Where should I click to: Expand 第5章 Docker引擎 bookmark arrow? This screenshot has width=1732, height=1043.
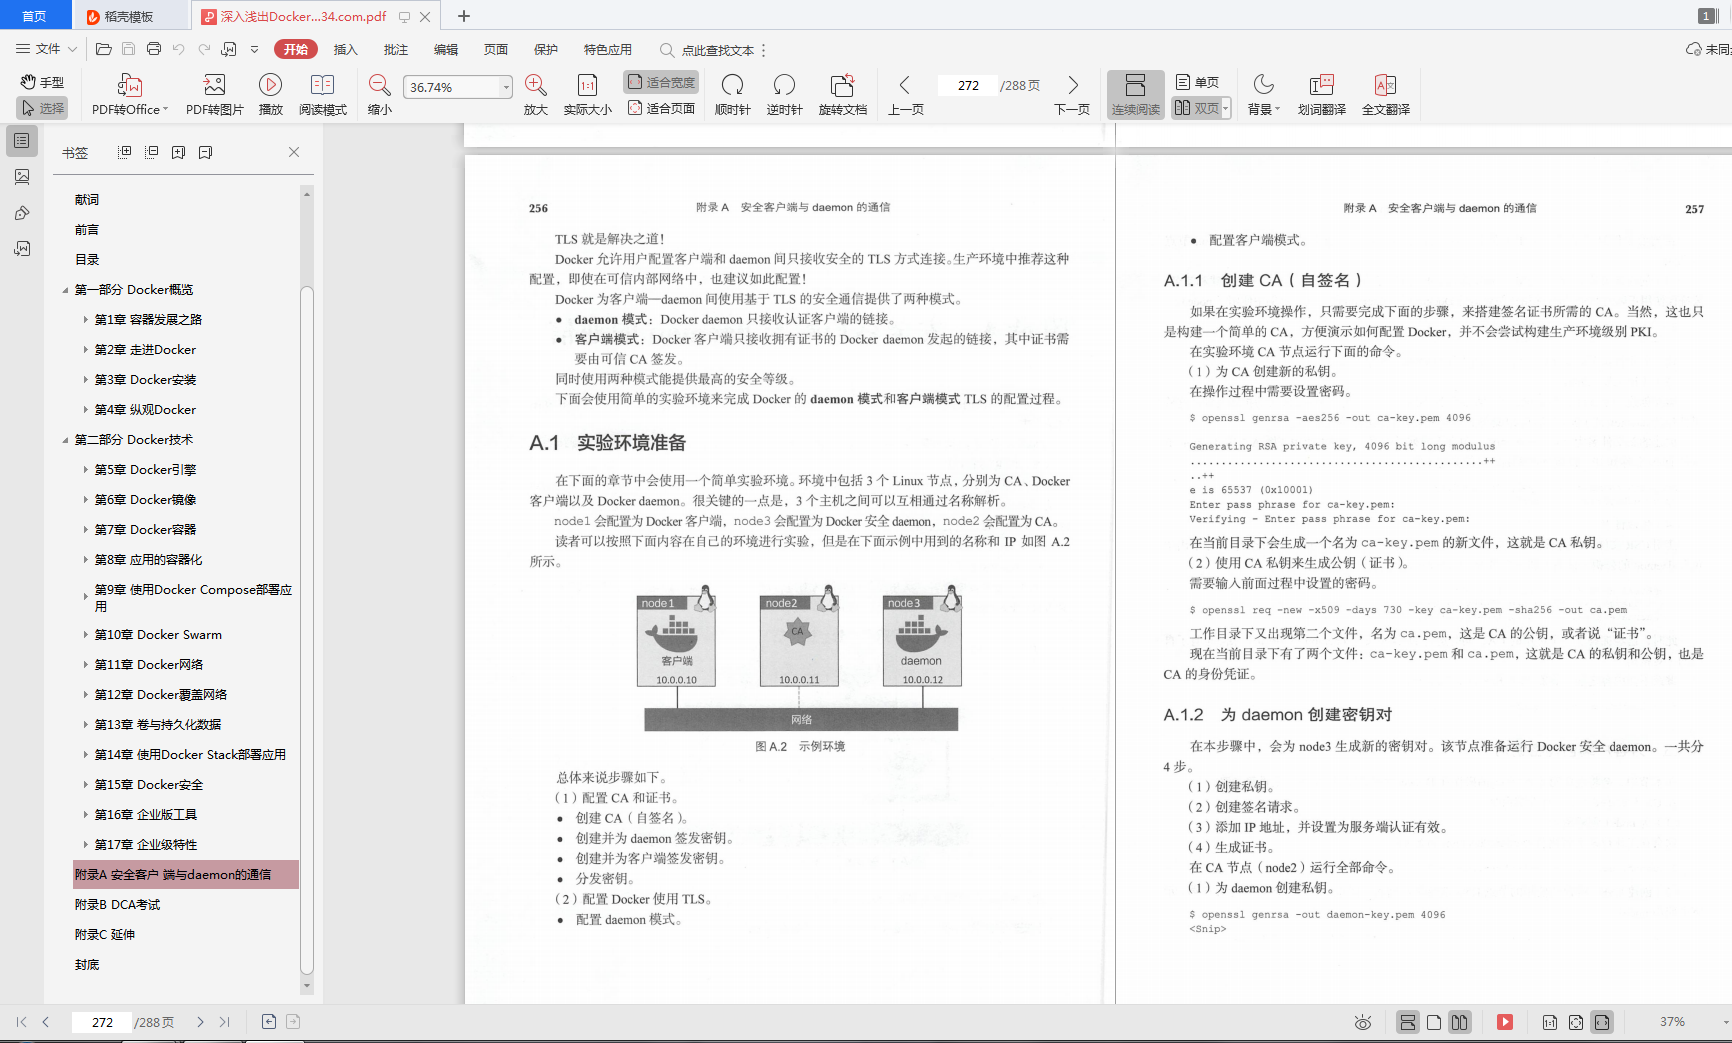point(85,470)
